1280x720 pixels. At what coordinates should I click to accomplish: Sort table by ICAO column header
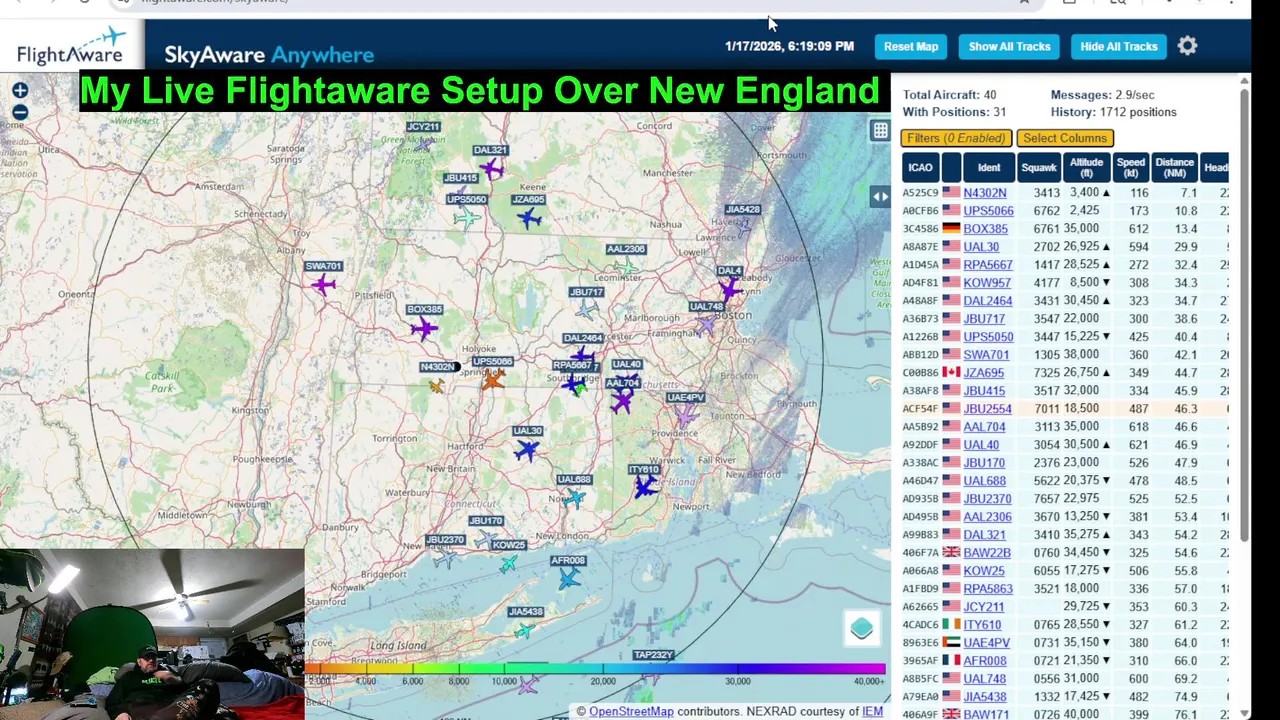[920, 168]
